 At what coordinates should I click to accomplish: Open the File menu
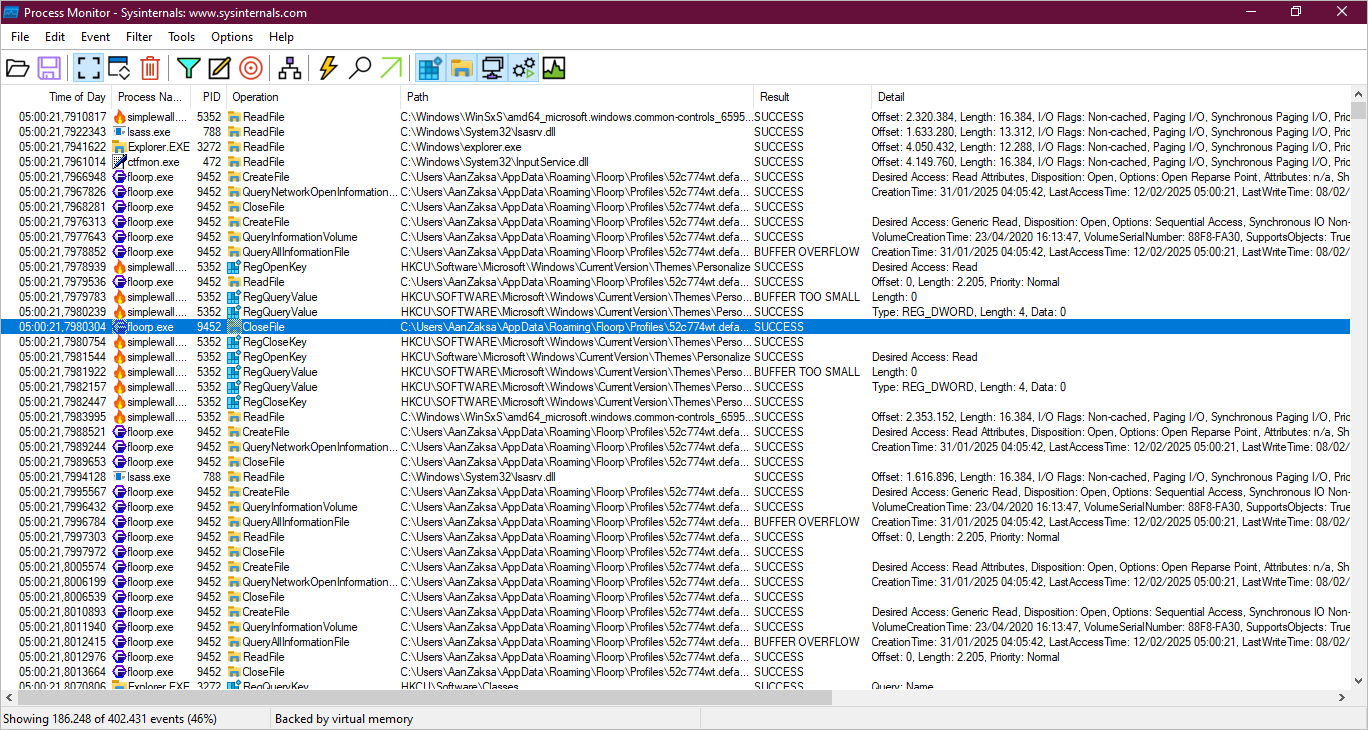20,37
